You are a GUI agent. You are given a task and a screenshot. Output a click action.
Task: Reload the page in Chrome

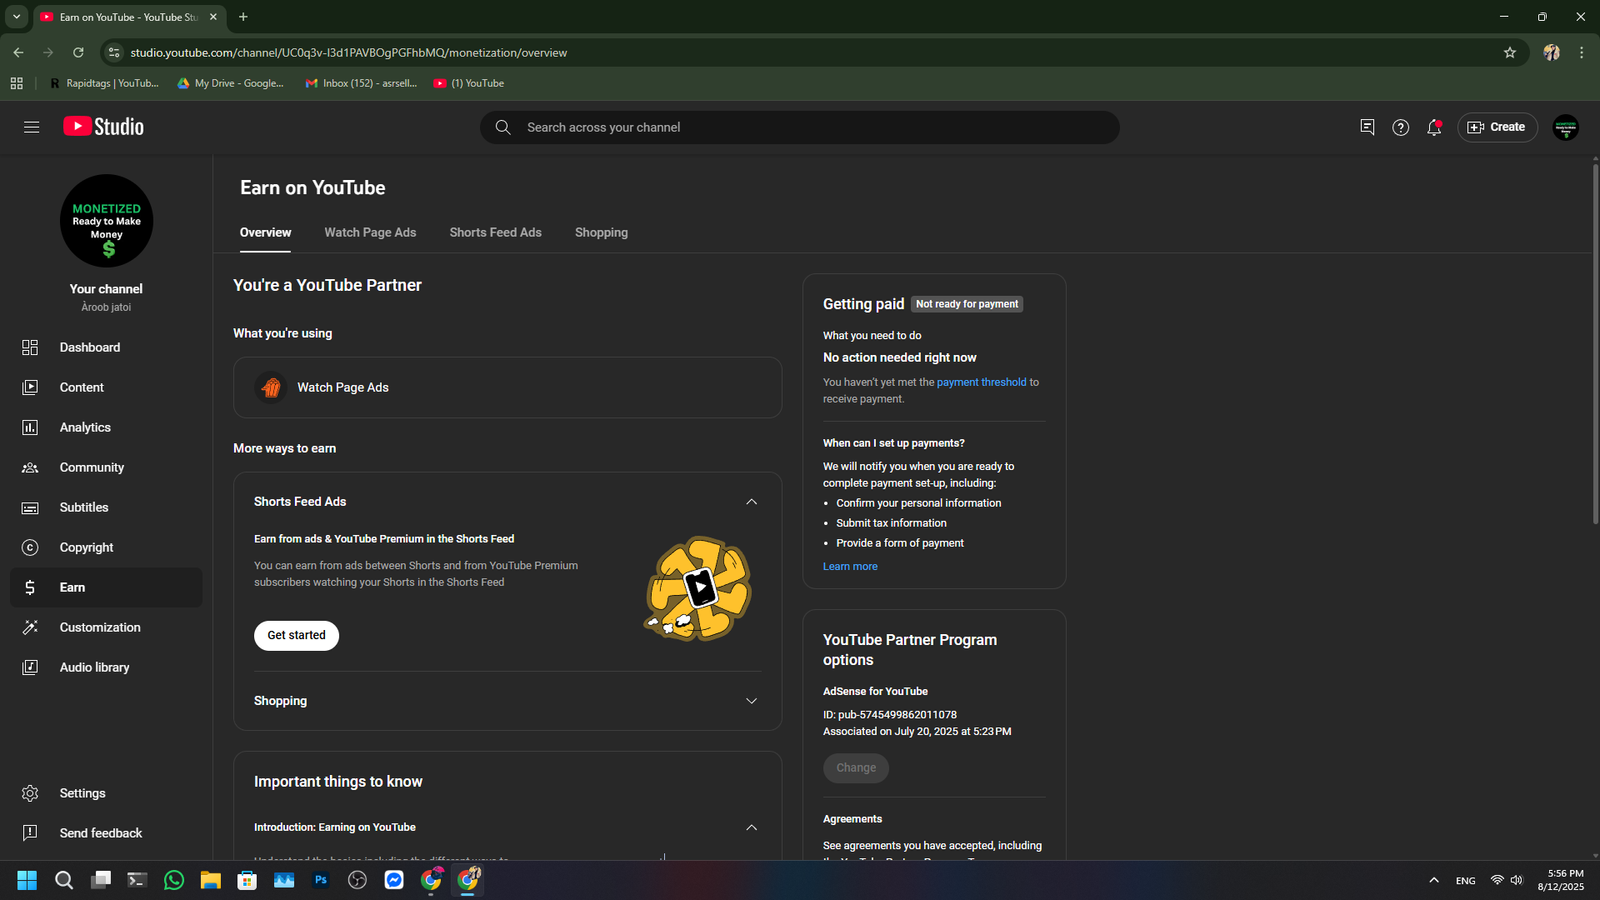(x=78, y=52)
